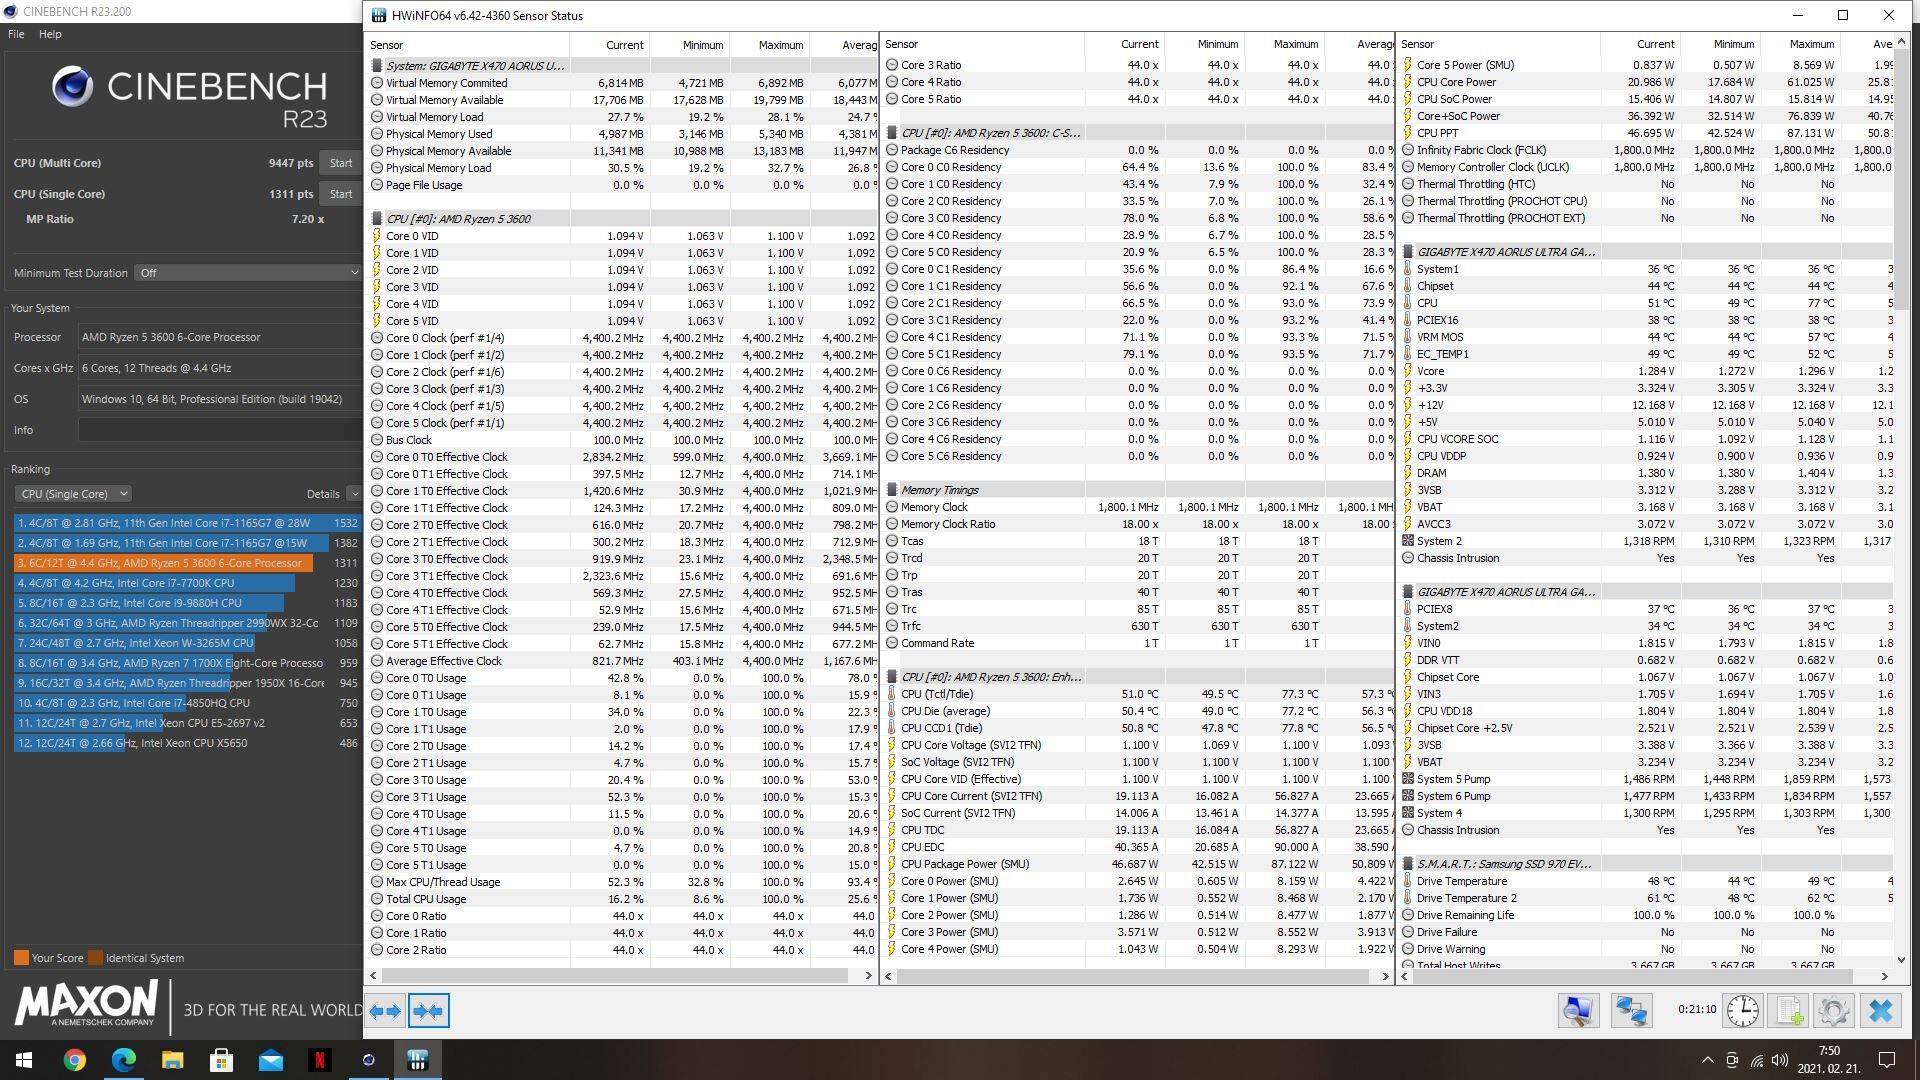
Task: Expand the Details dropdown arrow in Ranking
Action: (353, 494)
